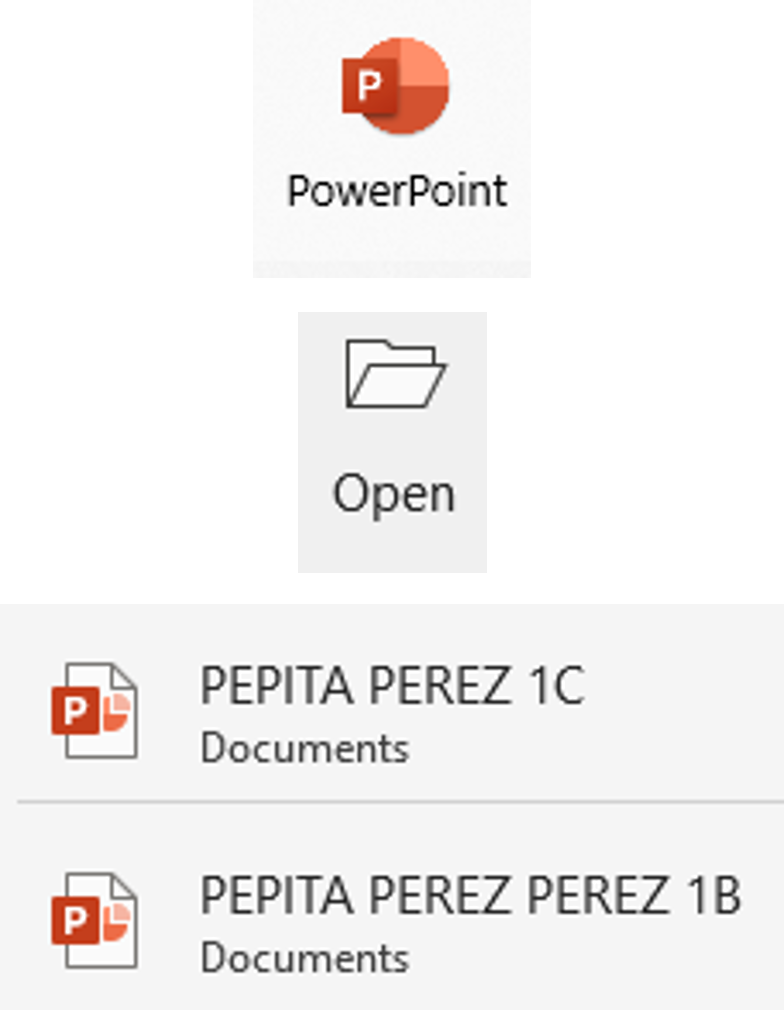
Task: Click Documents location under PEPITA PEREZ 1C
Action: click(304, 748)
